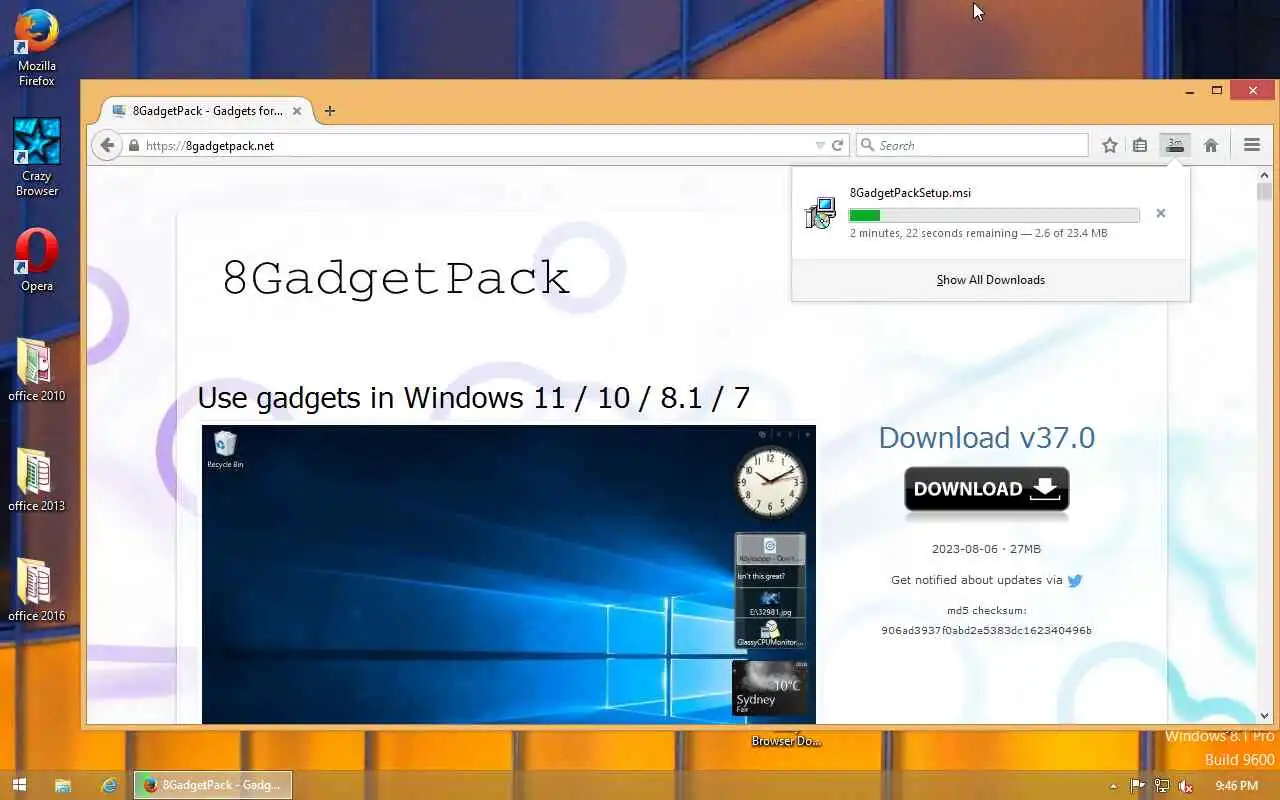This screenshot has height=800, width=1280.
Task: Open the Crazy Browser desktop icon
Action: point(37,157)
